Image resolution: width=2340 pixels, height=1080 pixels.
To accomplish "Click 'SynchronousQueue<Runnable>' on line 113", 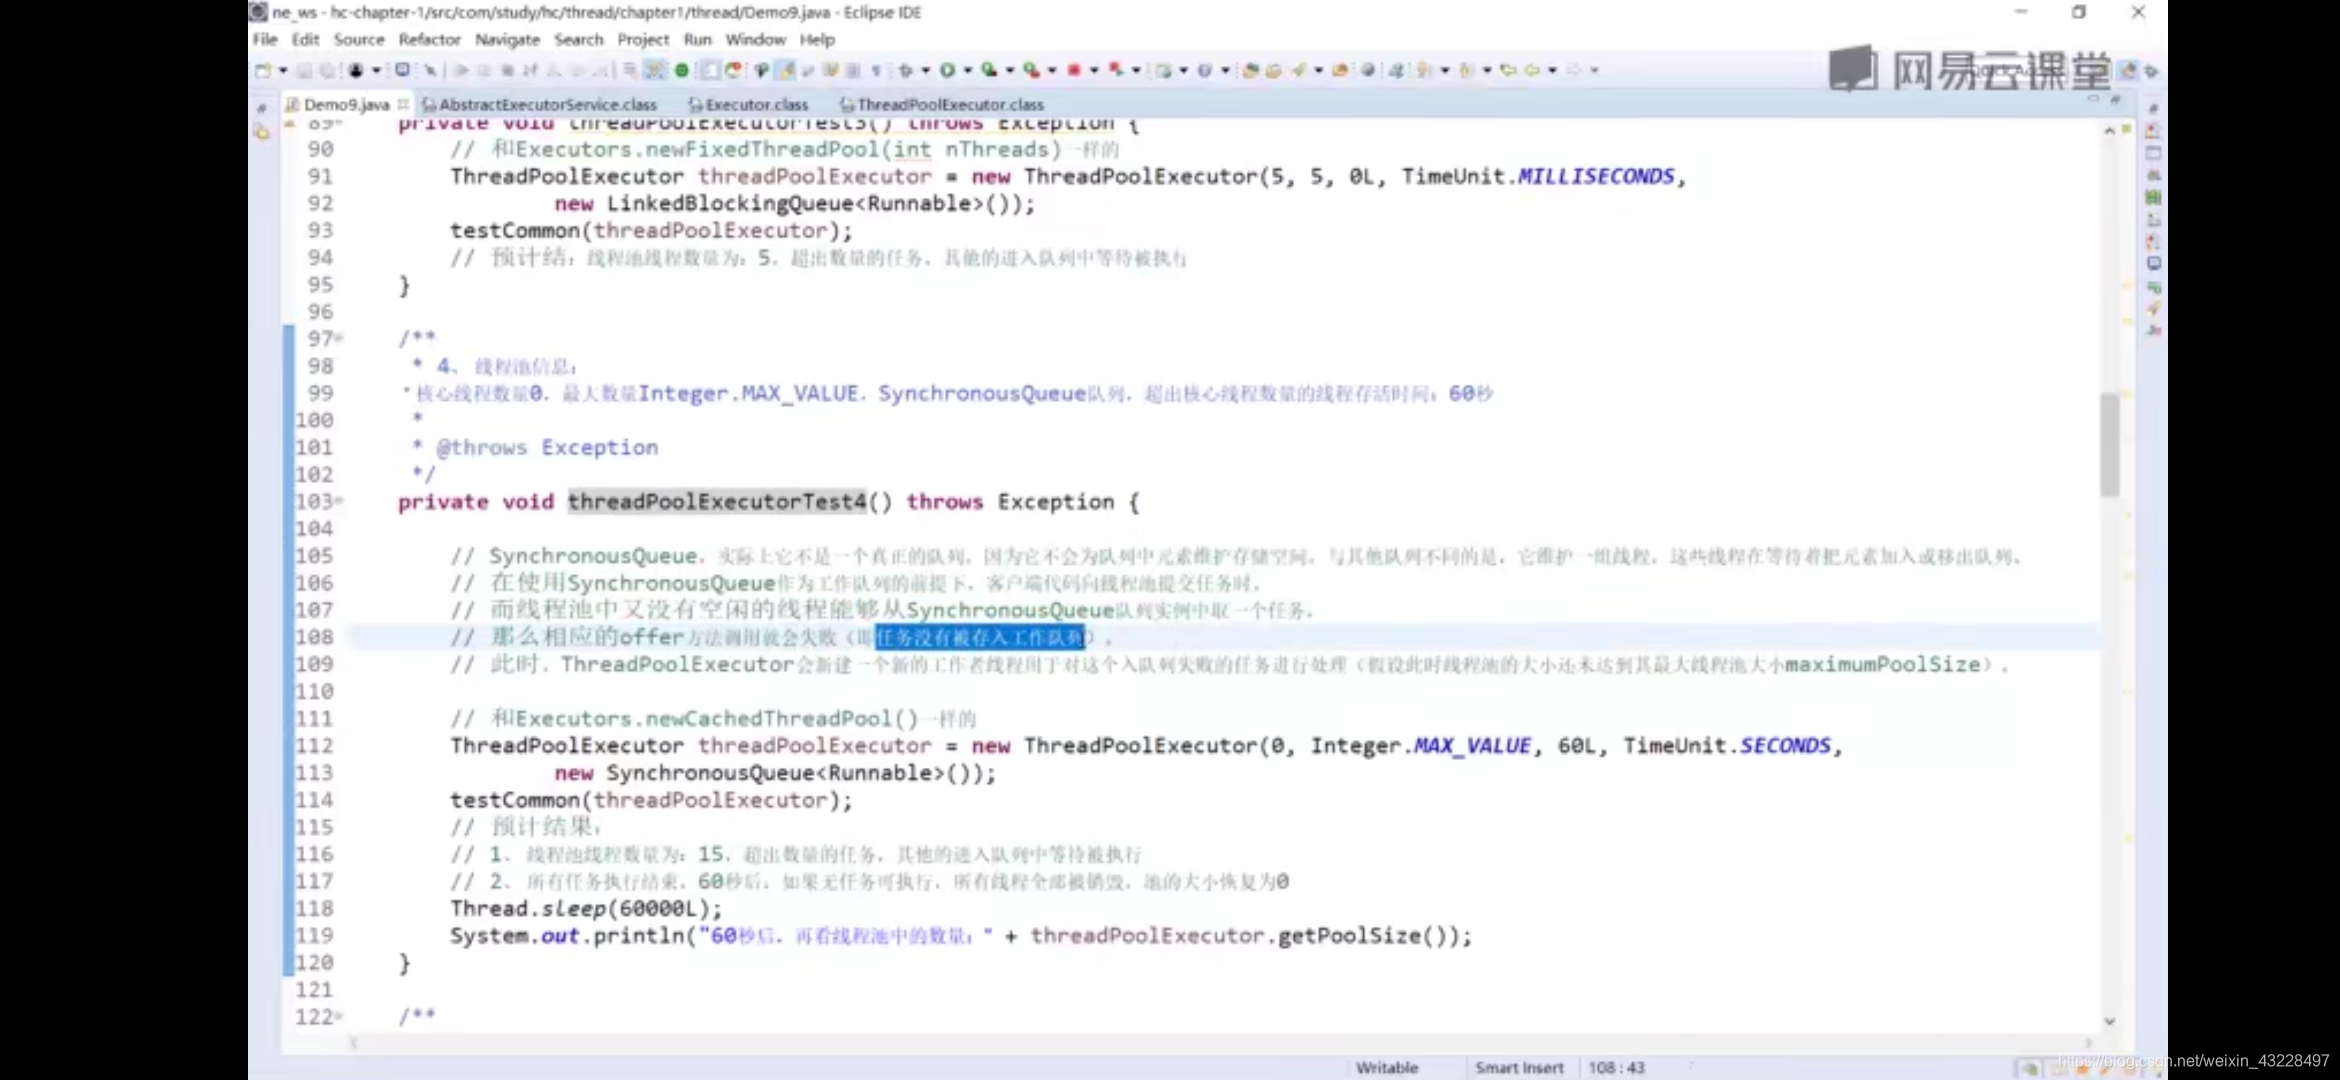I will coord(775,773).
